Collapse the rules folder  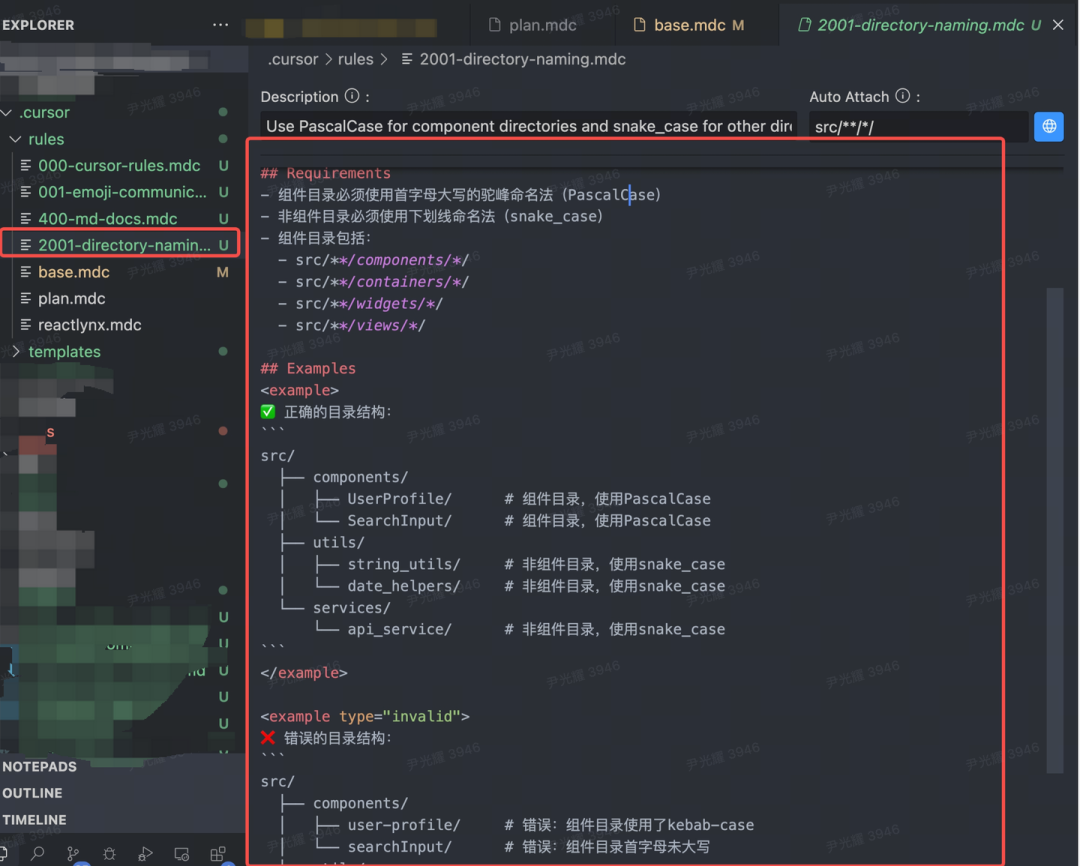tap(15, 139)
